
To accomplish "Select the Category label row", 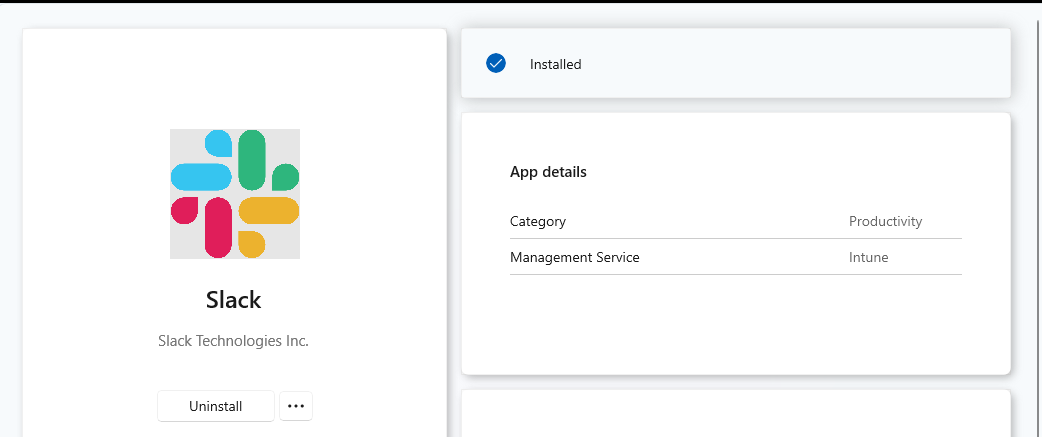I will [x=736, y=221].
